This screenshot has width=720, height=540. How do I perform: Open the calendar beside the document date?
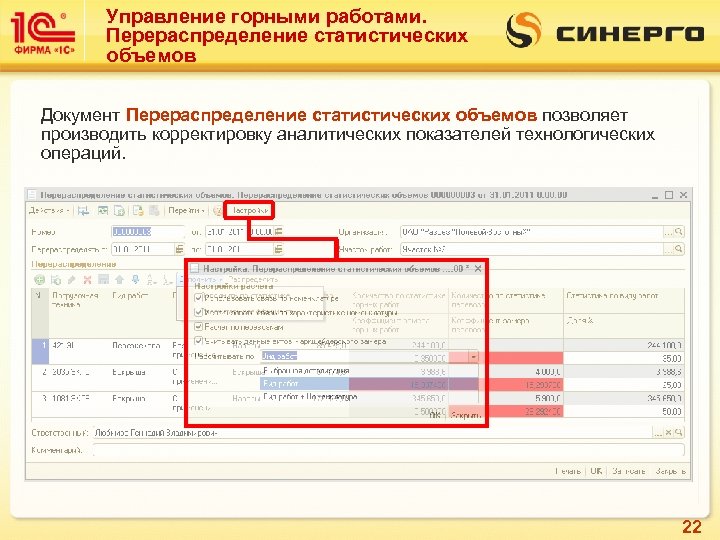point(278,231)
